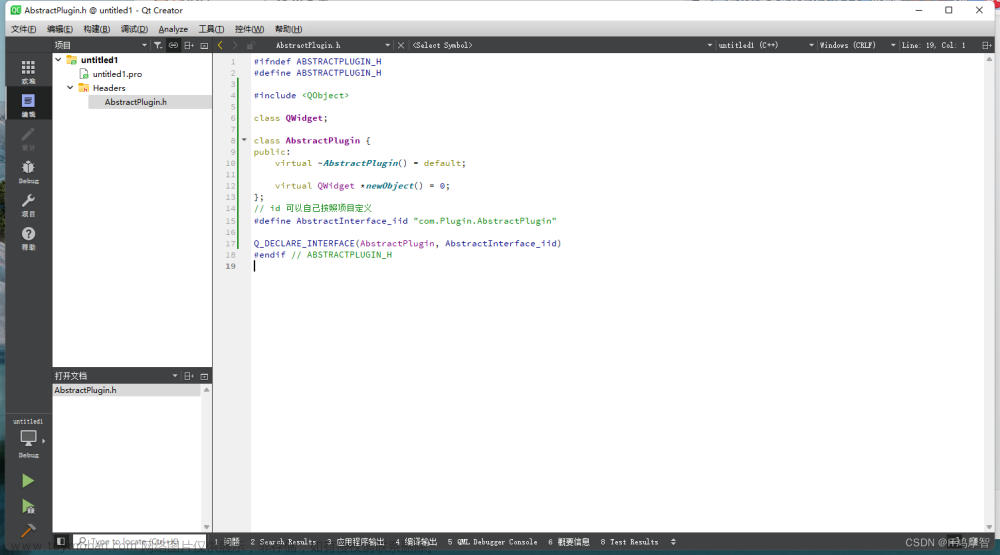Image resolution: width=1000 pixels, height=555 pixels.
Task: Toggle the file writable lock icon
Action: click(251, 45)
